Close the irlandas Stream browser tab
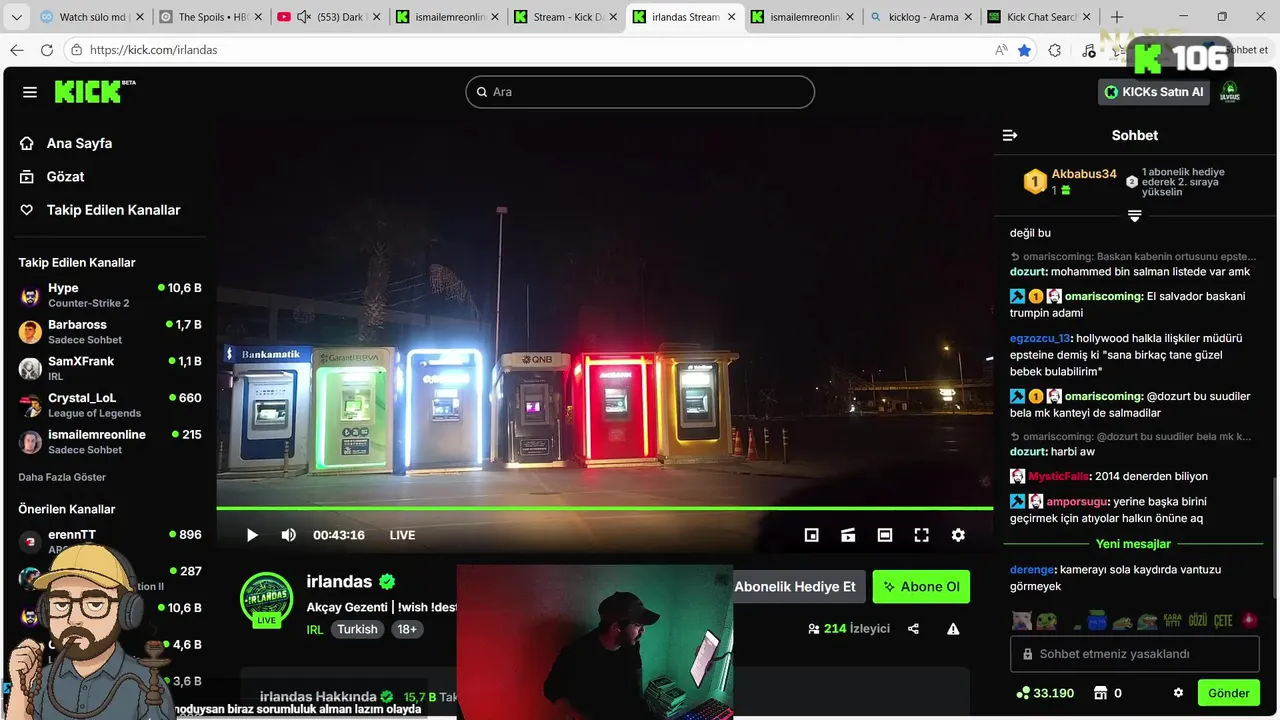 click(x=730, y=17)
